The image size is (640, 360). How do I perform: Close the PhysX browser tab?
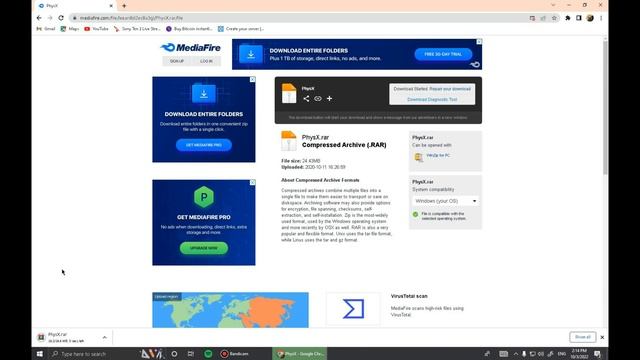pyautogui.click(x=111, y=6)
